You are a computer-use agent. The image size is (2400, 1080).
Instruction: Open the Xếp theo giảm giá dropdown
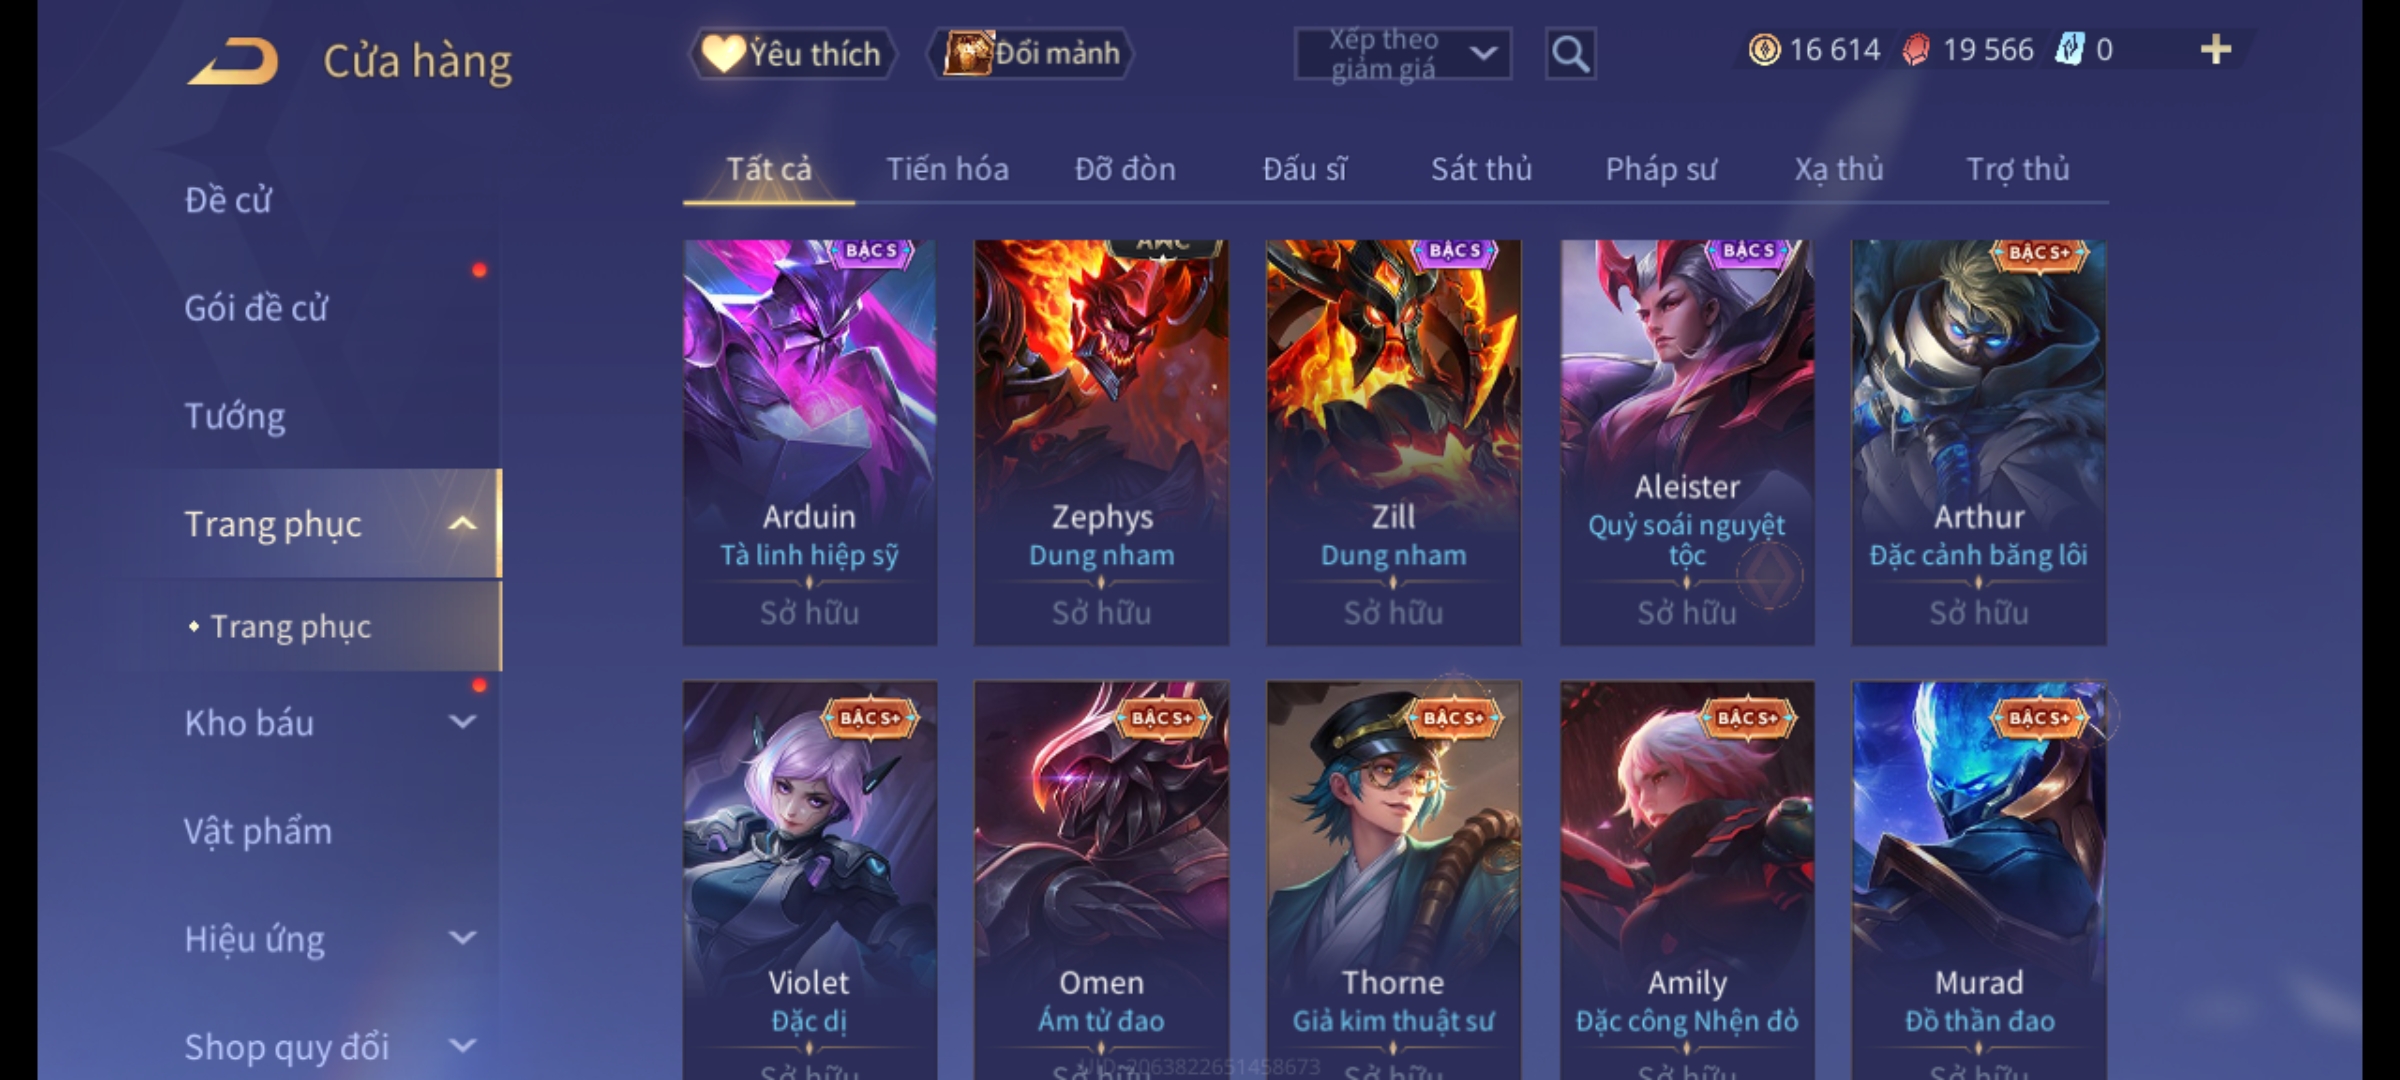[1402, 54]
